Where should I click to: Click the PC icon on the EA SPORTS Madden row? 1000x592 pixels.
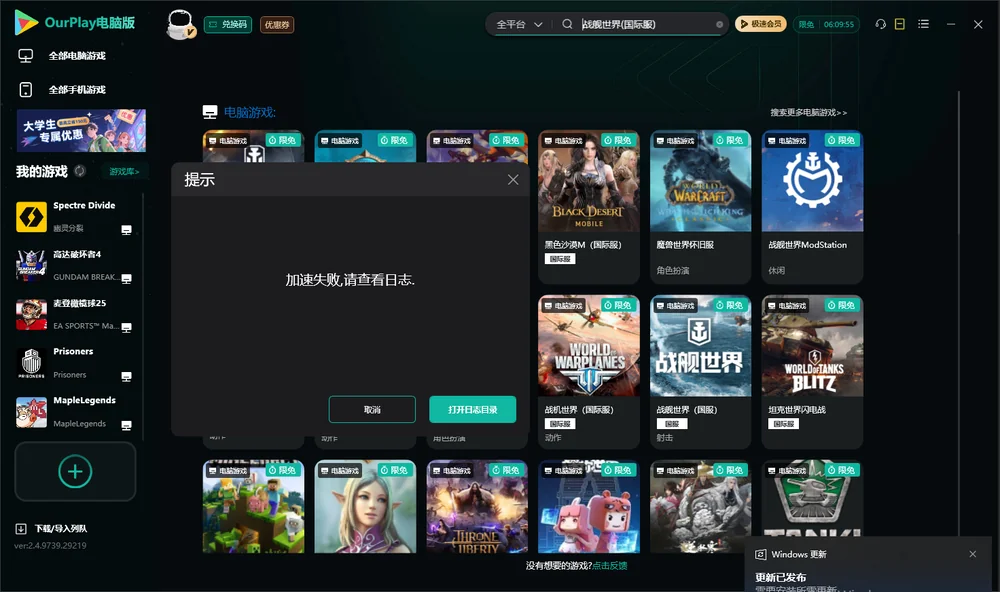tap(126, 327)
